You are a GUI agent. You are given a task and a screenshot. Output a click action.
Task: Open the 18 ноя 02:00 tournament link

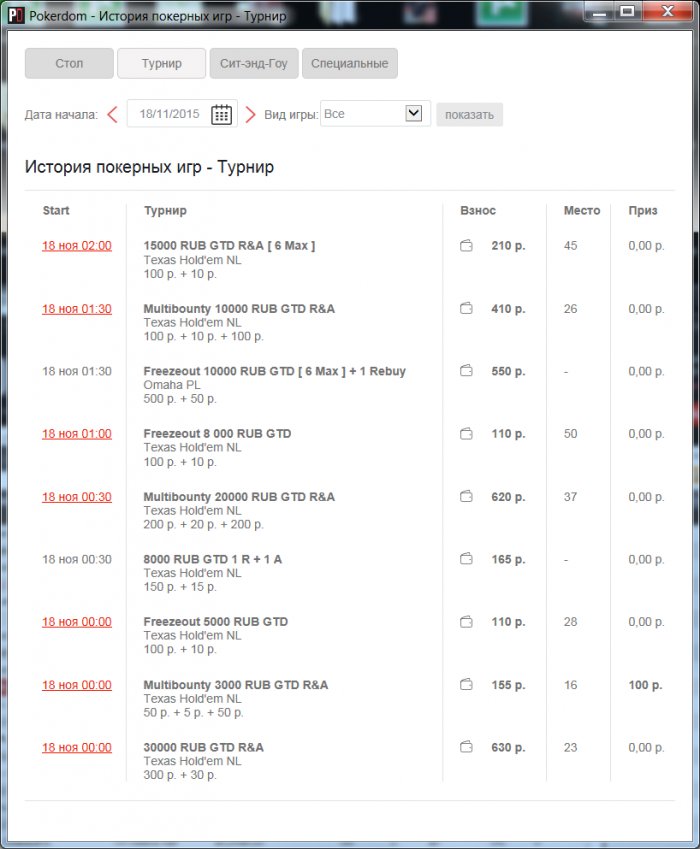pos(77,246)
